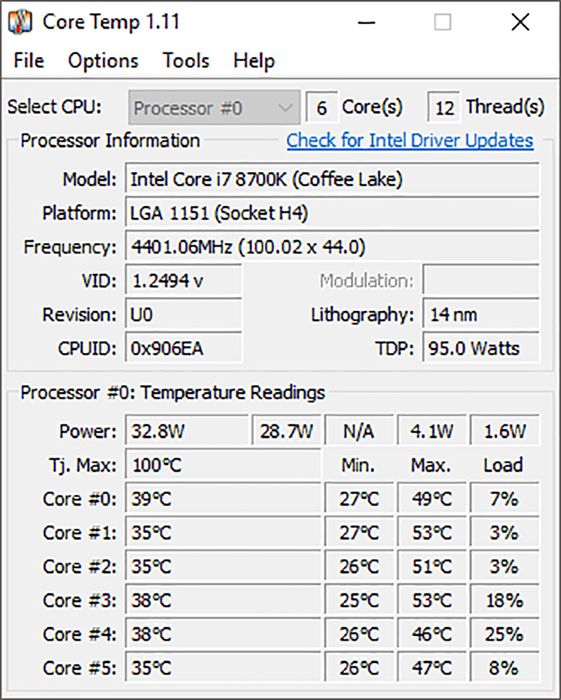Screen dimensions: 561x700
Task: Click the Power value 4.1W
Action: [432, 431]
